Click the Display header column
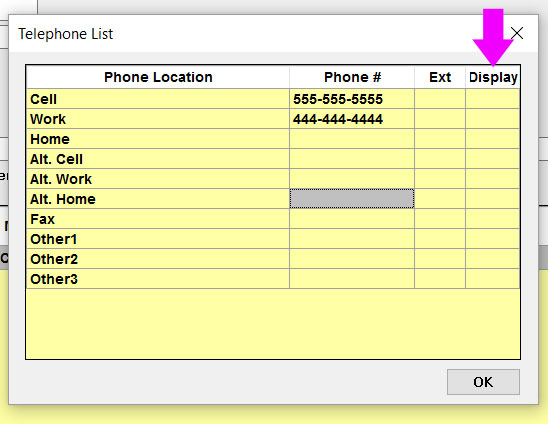 click(493, 77)
